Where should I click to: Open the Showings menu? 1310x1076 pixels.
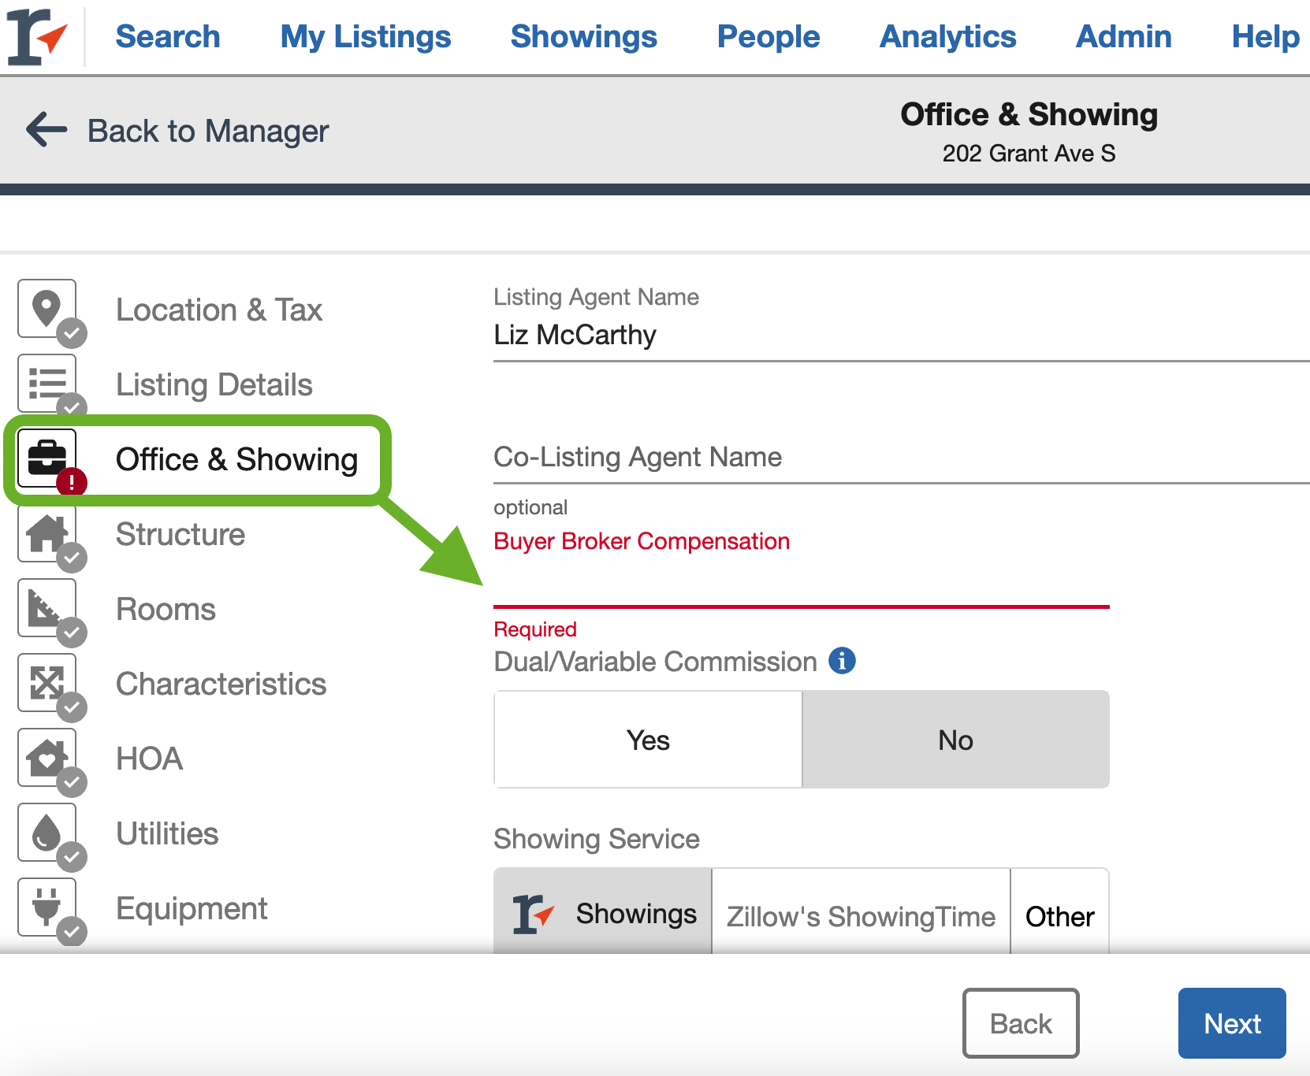click(x=583, y=36)
